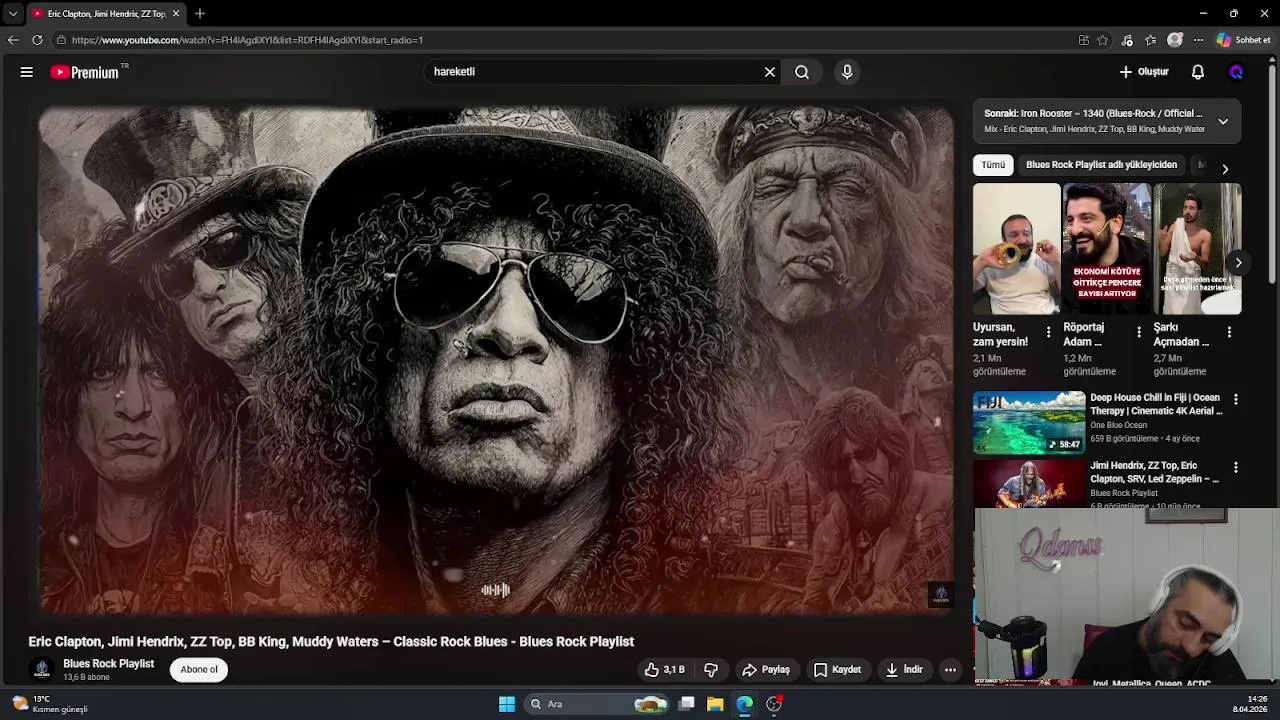Open the tab search dropdown
The height and width of the screenshot is (720, 1280).
click(x=13, y=13)
